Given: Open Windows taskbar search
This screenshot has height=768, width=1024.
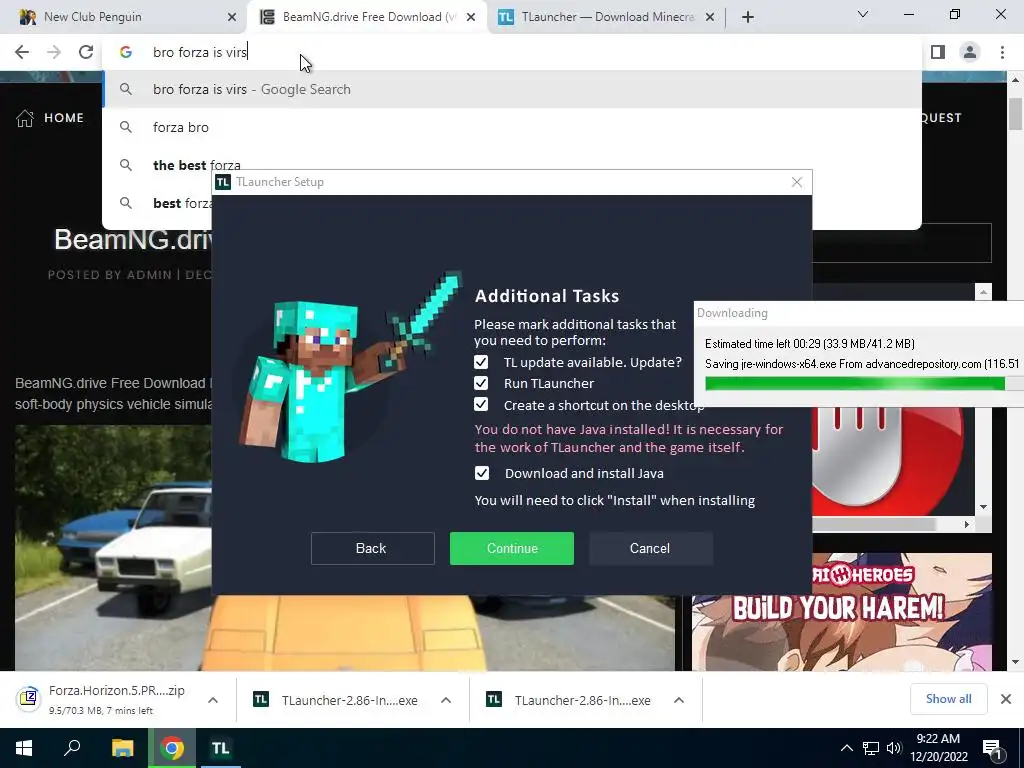Looking at the screenshot, I should coord(72,748).
